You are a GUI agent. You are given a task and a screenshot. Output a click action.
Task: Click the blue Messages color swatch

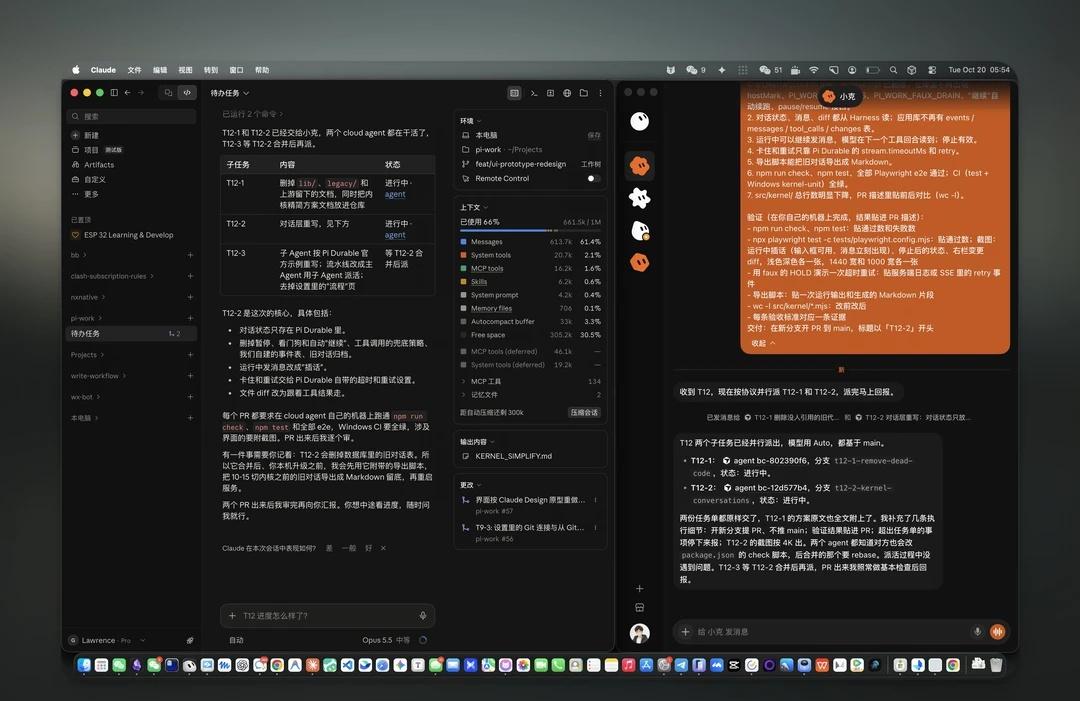tap(464, 242)
